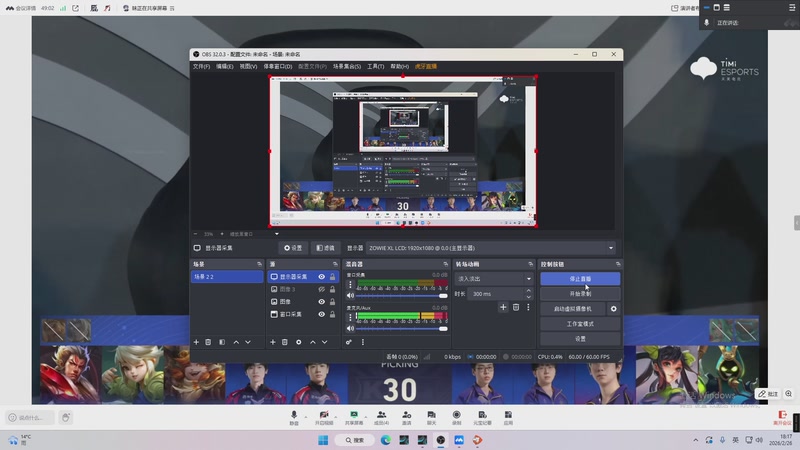Toggle visibility of the 图像 source
The height and width of the screenshot is (450, 800).
pyautogui.click(x=321, y=302)
